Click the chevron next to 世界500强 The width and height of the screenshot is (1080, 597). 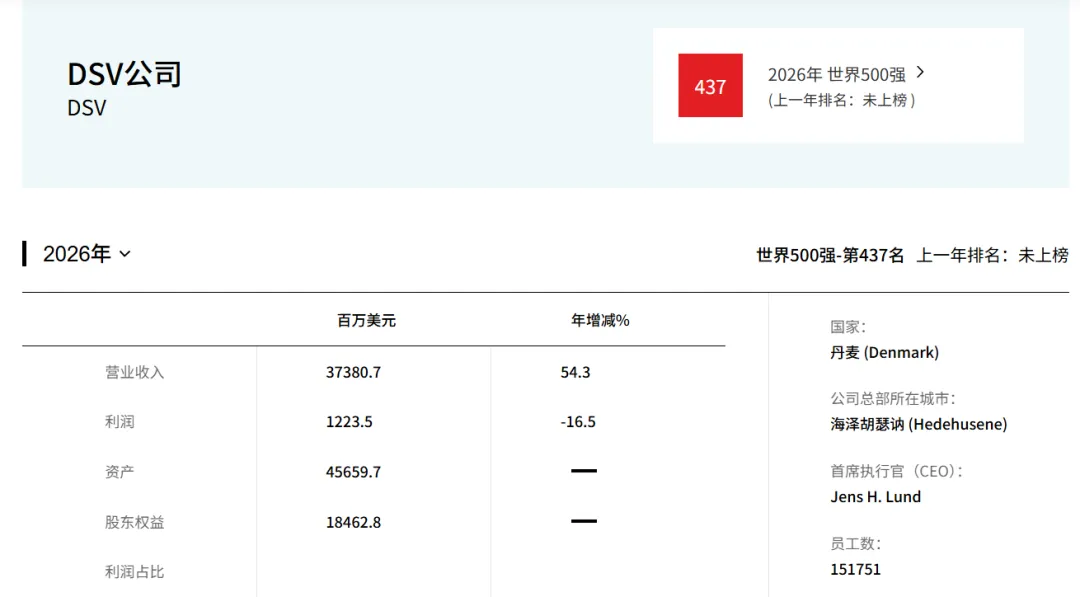coord(921,72)
